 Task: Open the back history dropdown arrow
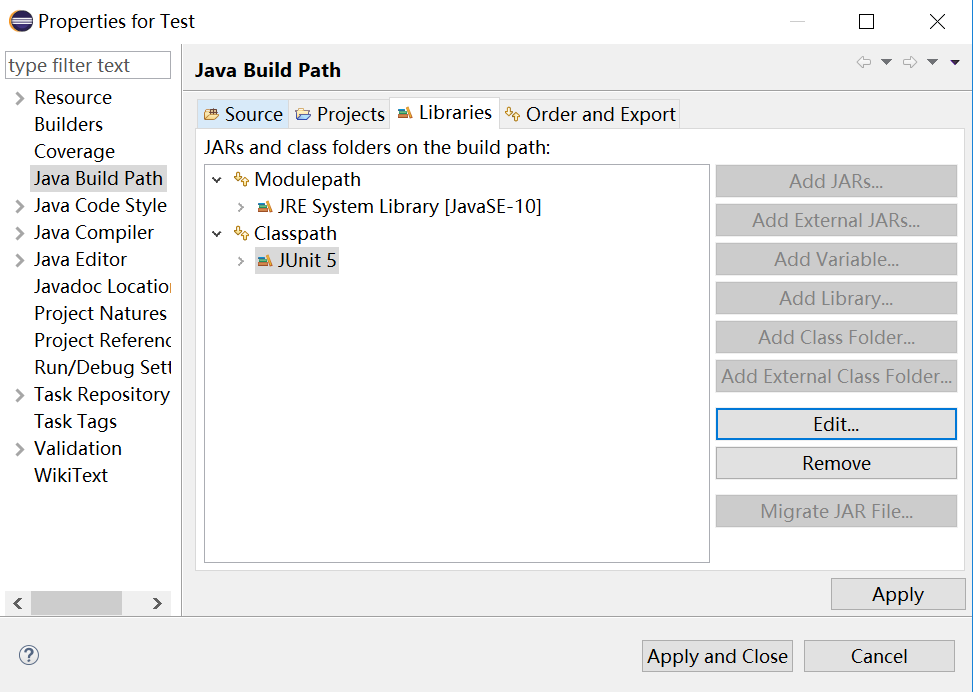[x=887, y=62]
